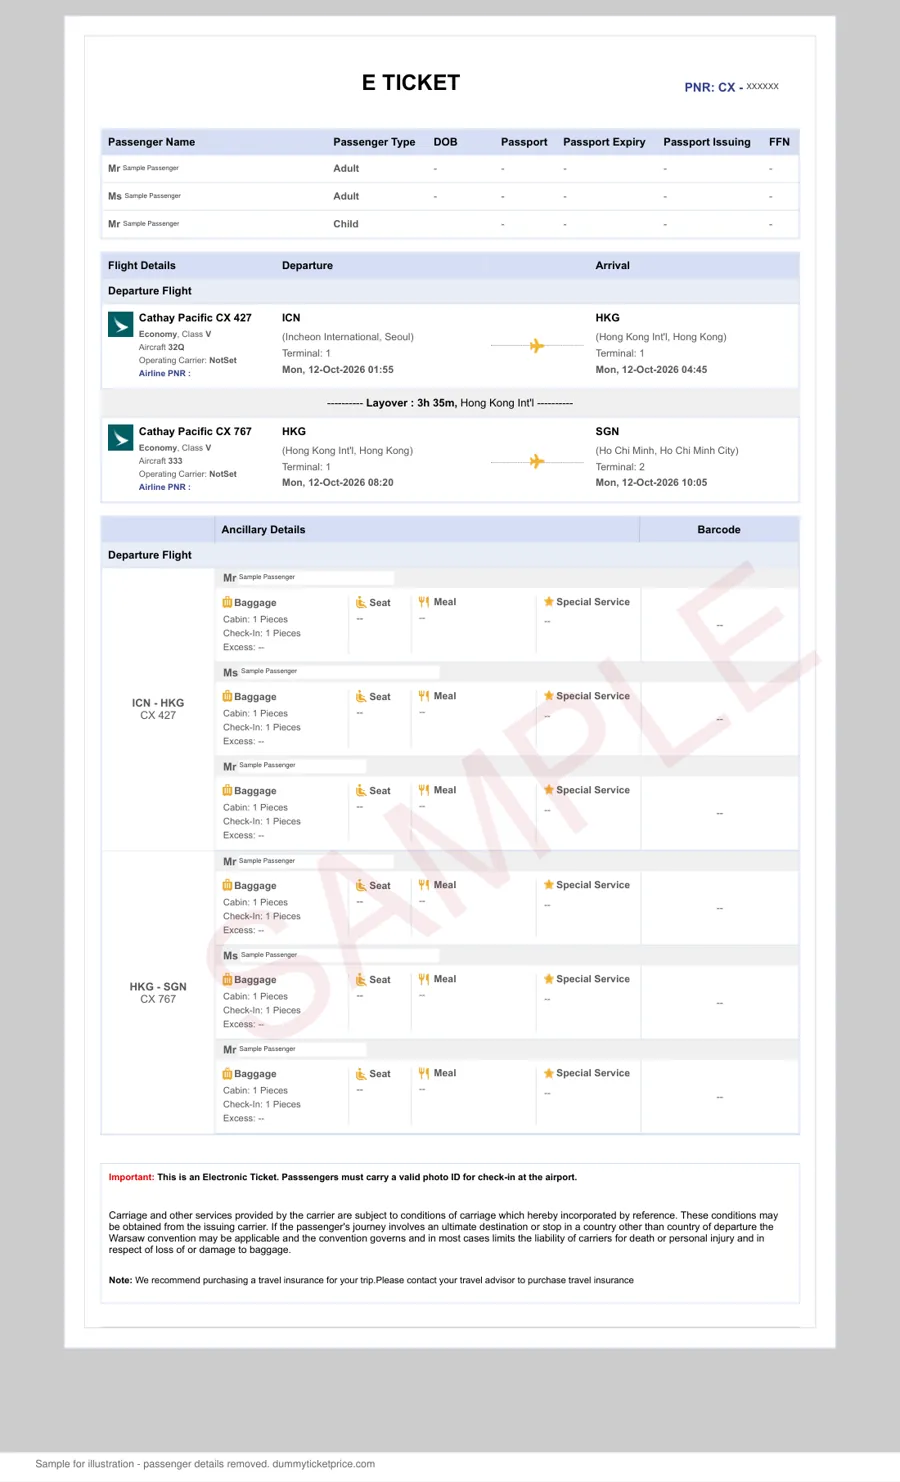Click Ms passenger's Baggage icon under HKG - SGN
Screen dimensions: 900x1482
point(227,979)
